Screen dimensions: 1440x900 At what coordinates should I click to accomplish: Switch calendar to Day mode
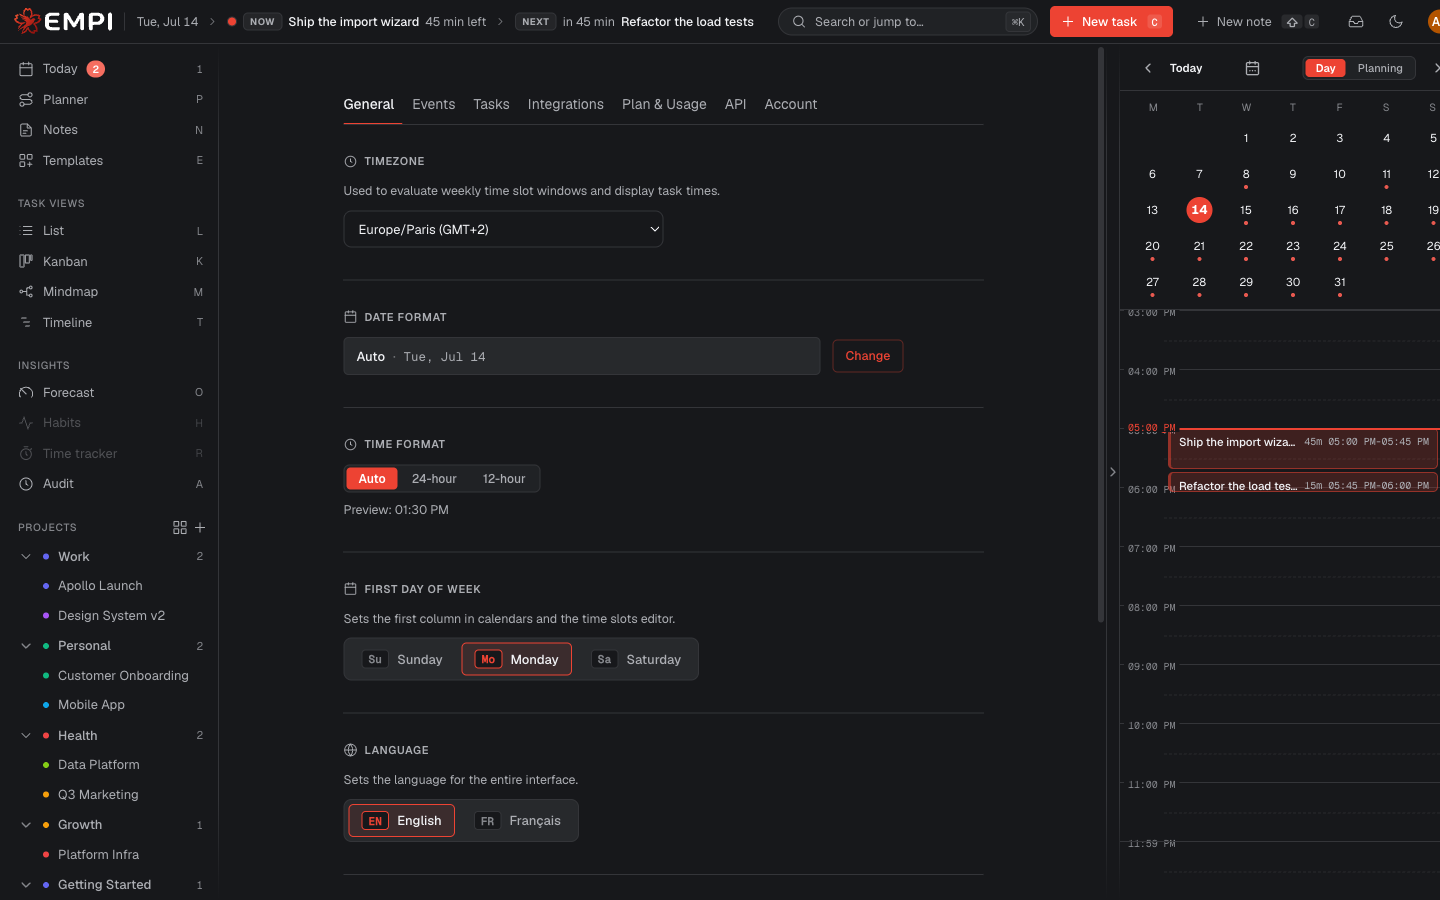click(1325, 68)
